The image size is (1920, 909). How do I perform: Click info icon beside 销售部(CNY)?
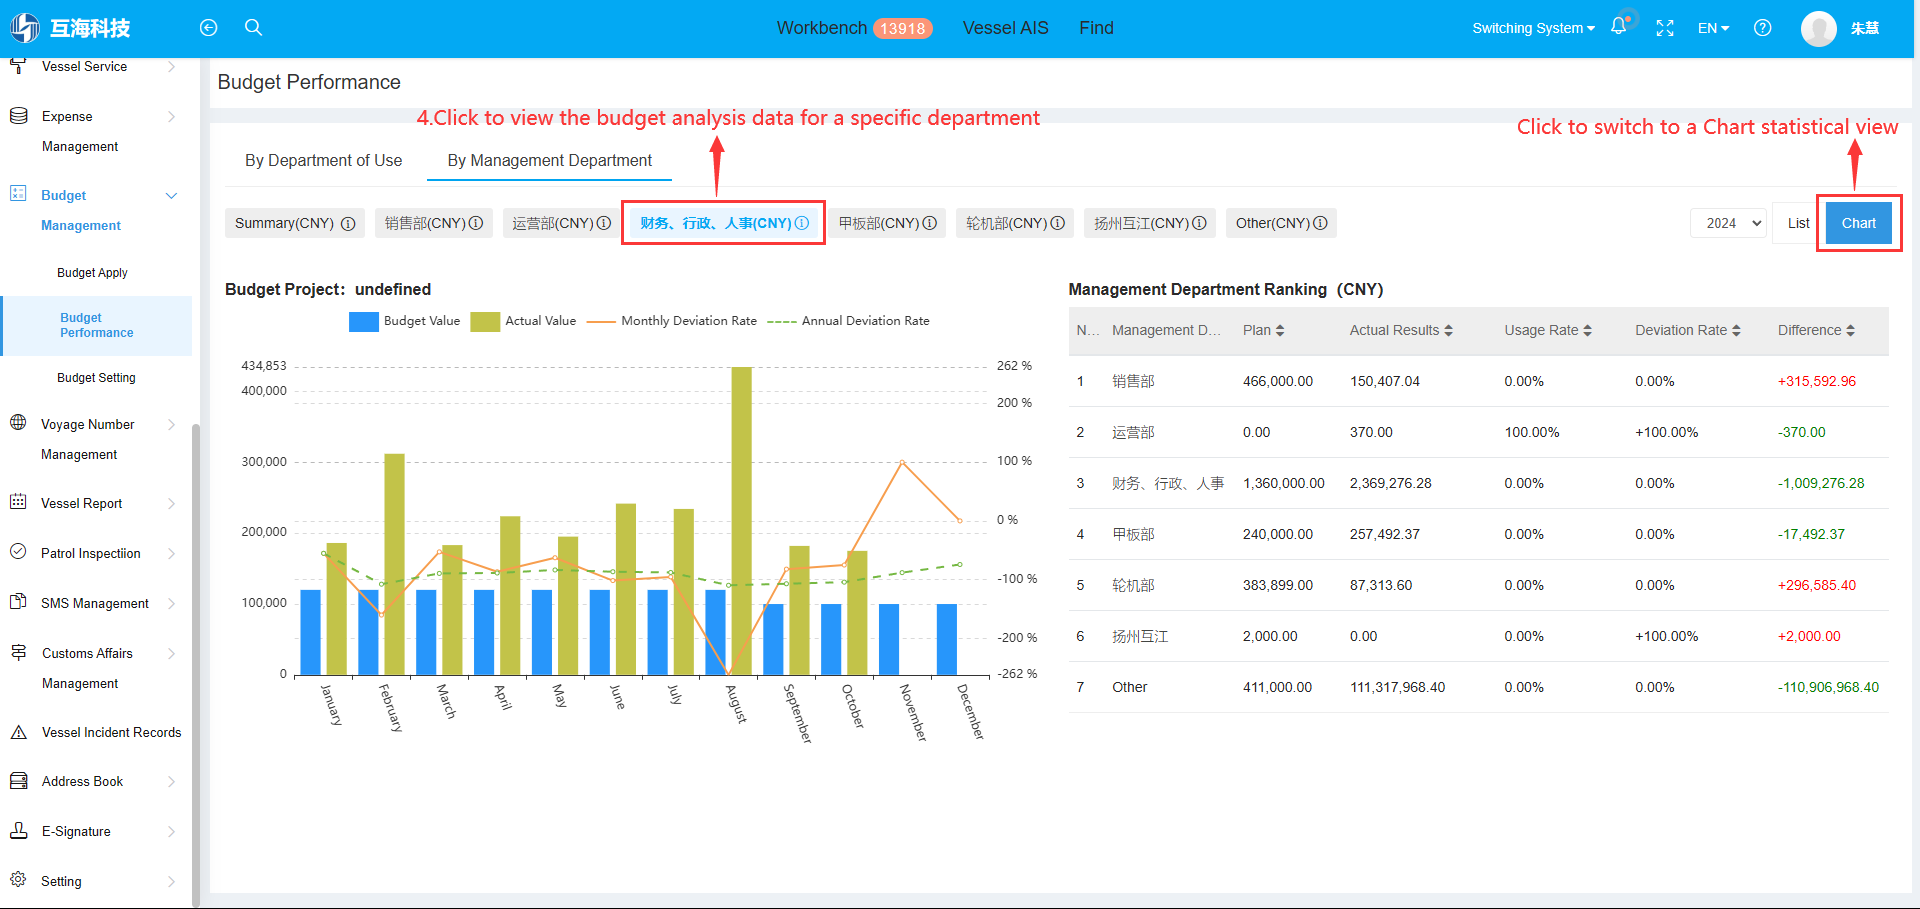coord(476,223)
